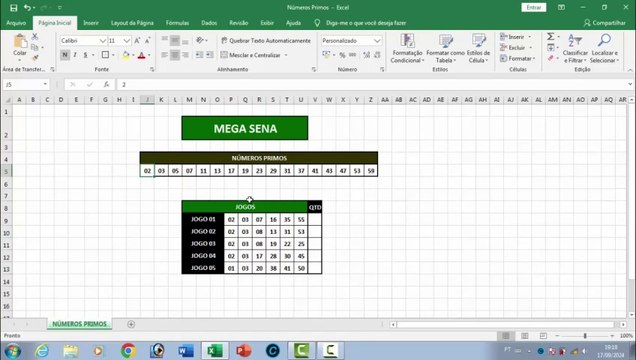This screenshot has width=636, height=360.
Task: Switch to the Exibir tab
Action: [267, 23]
